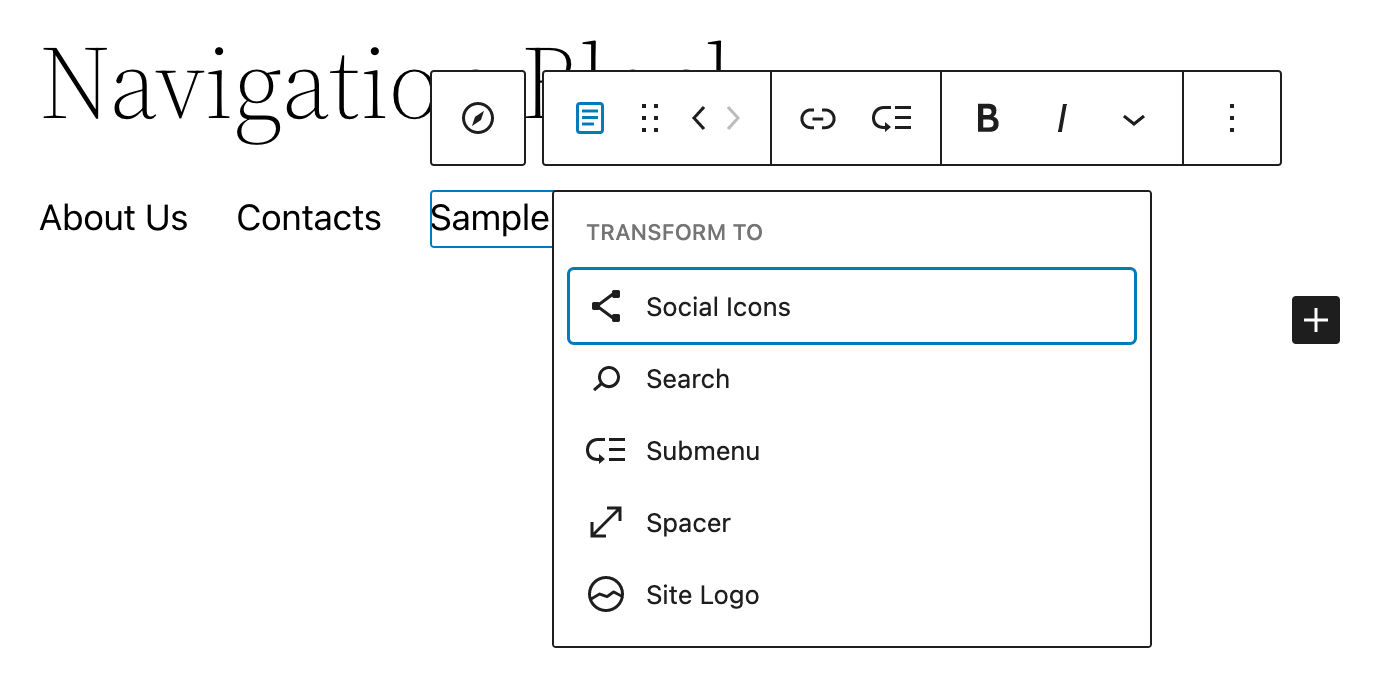This screenshot has height=700, width=1398.
Task: Click the drag handle dots icon
Action: click(650, 119)
